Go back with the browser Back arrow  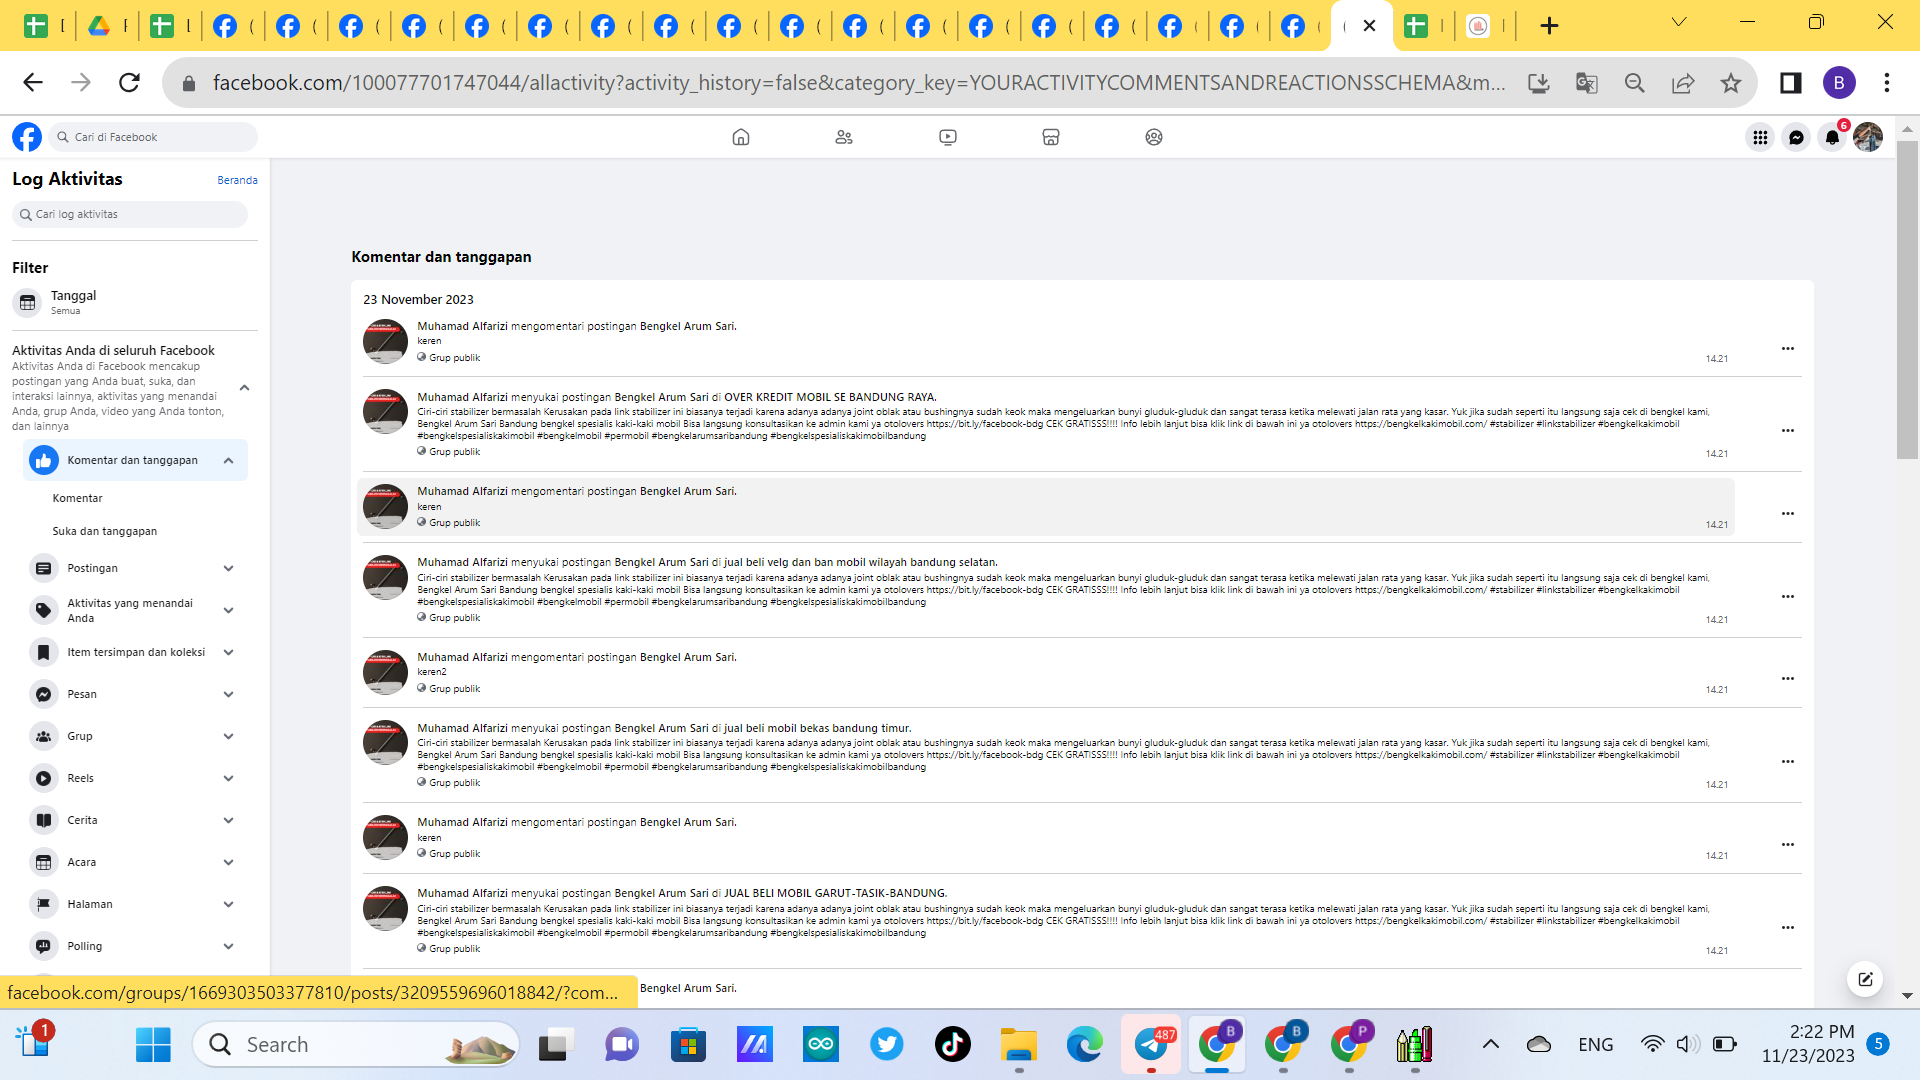click(33, 82)
